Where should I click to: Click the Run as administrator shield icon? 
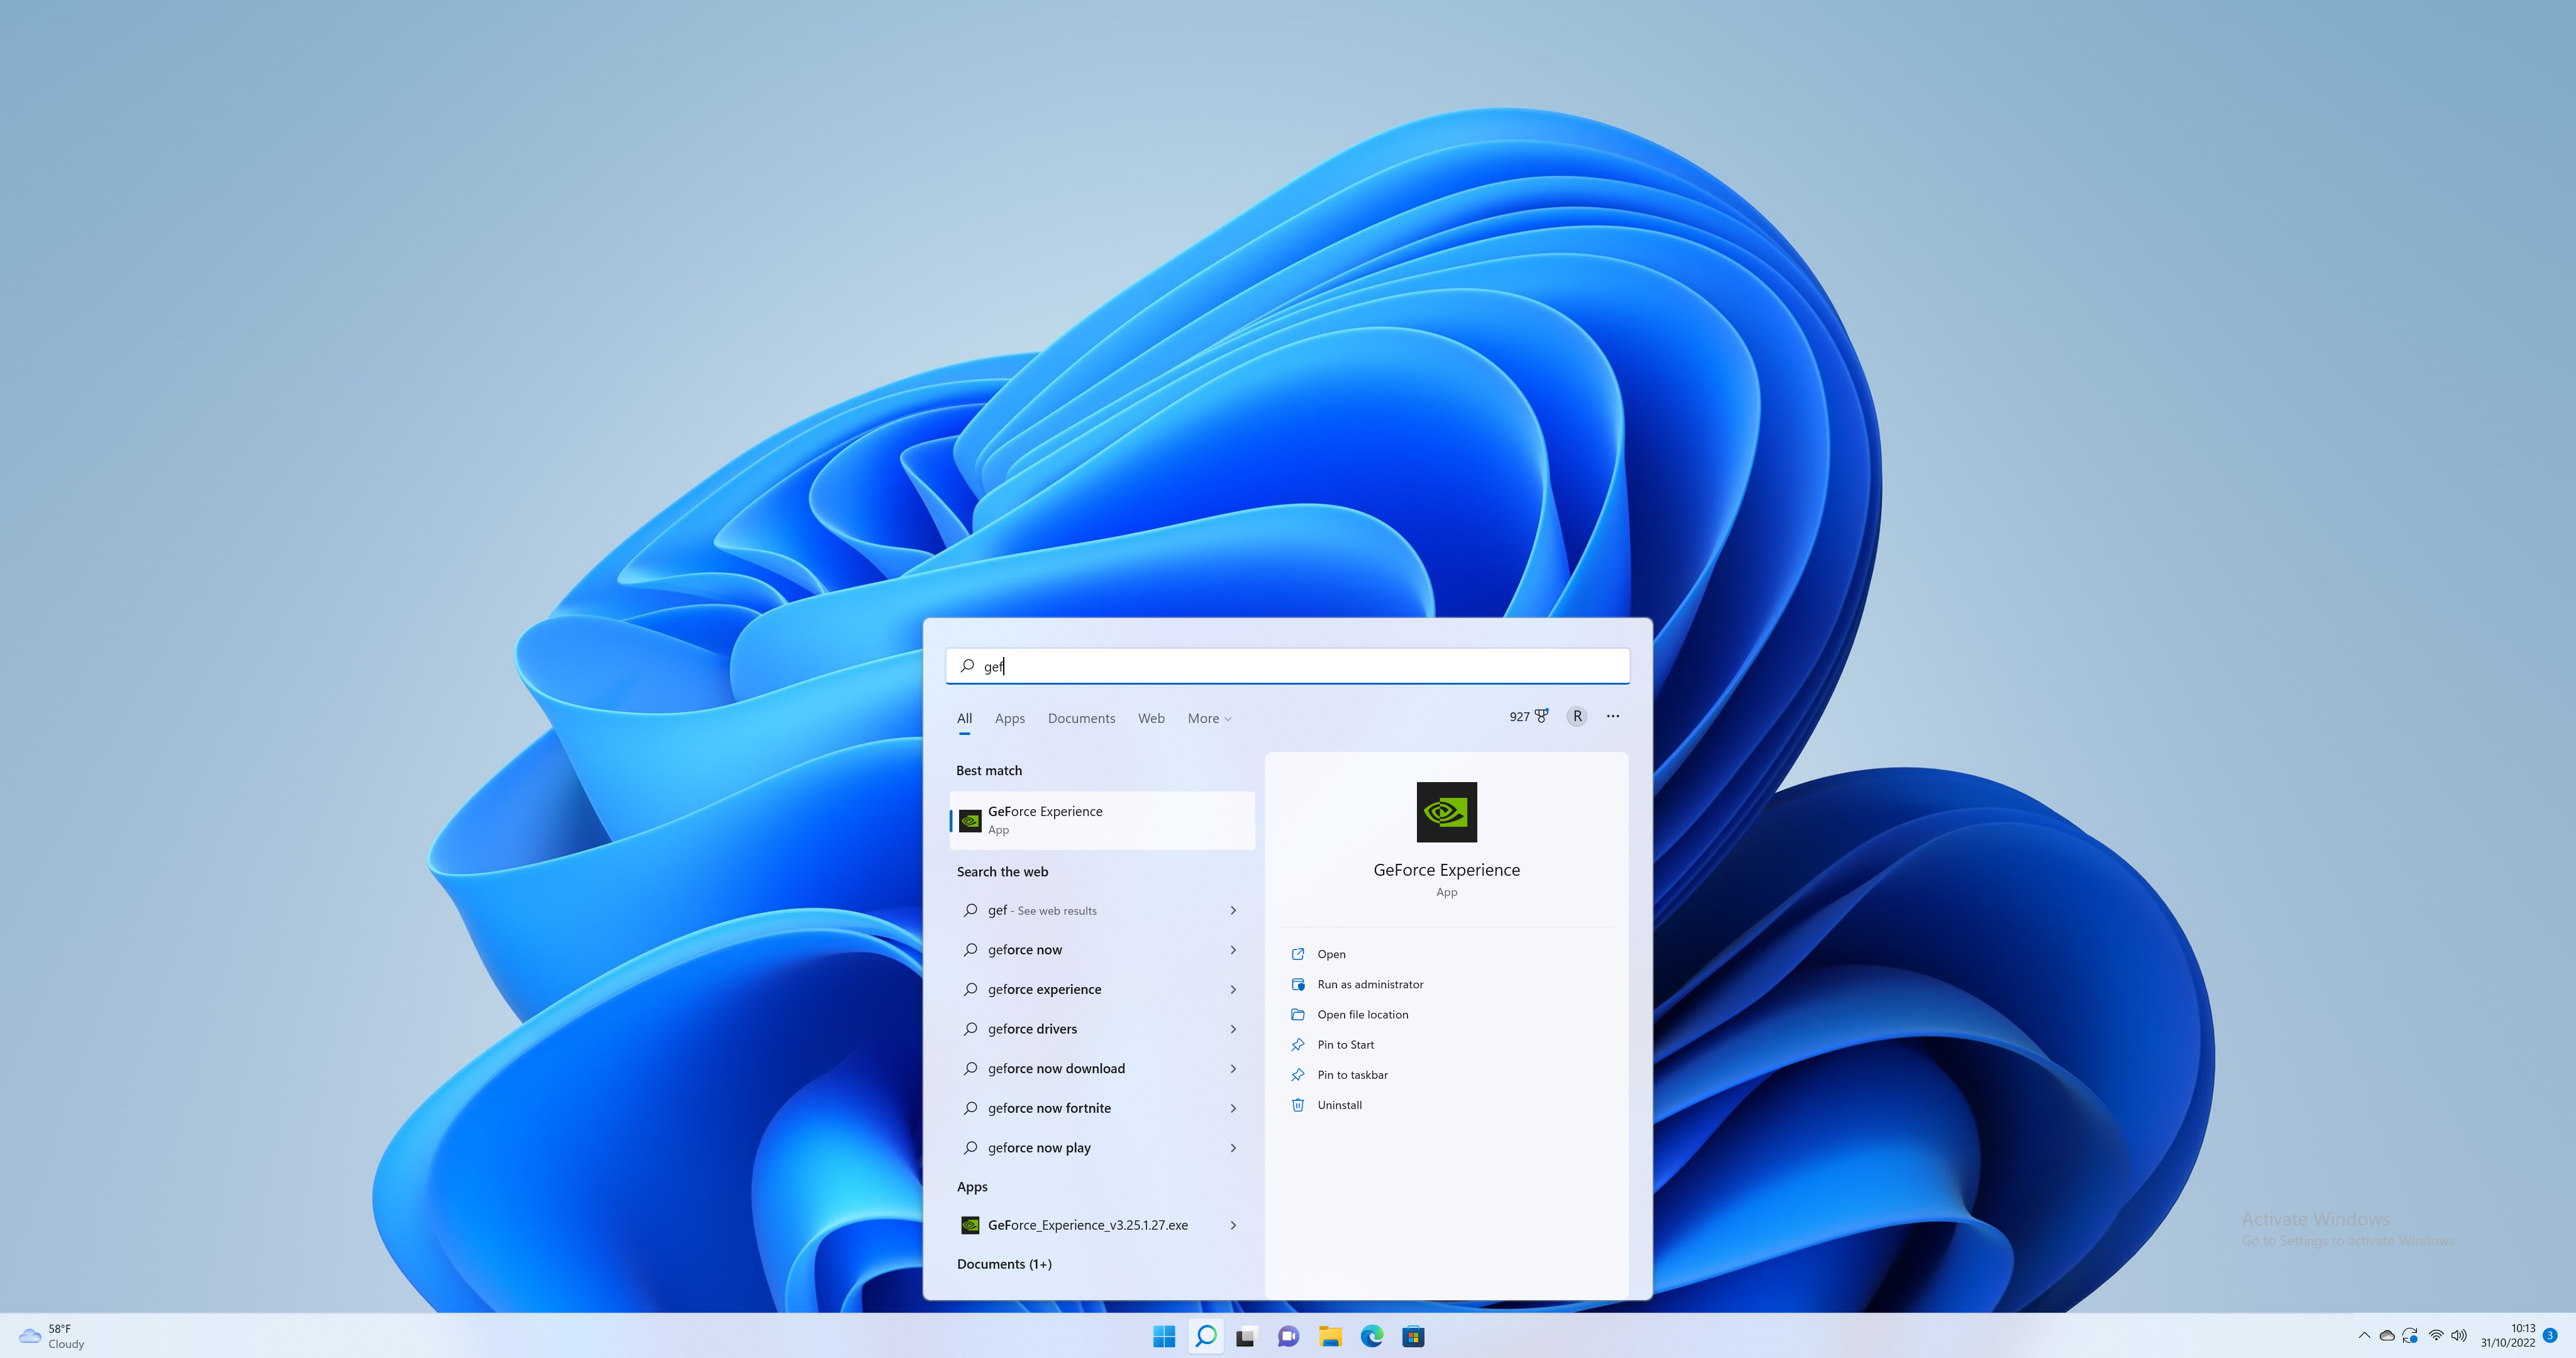[1298, 984]
